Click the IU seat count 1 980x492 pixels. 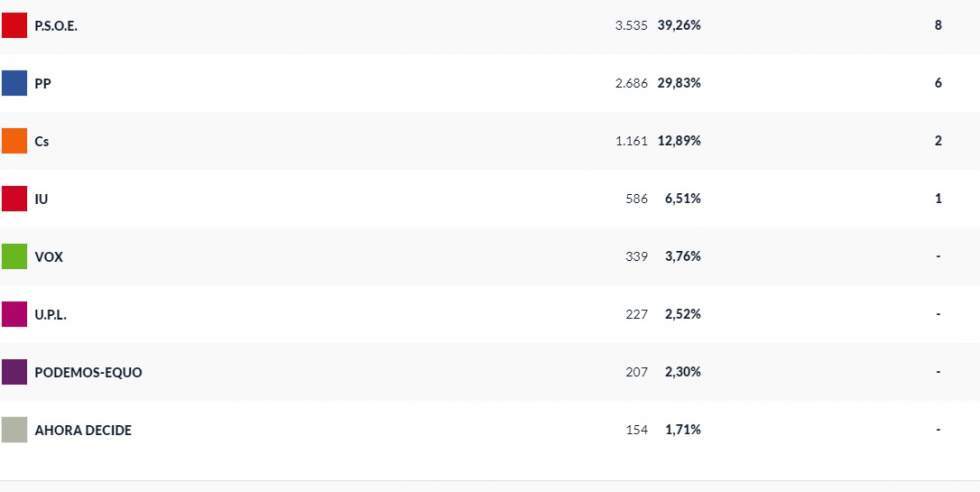coord(938,199)
